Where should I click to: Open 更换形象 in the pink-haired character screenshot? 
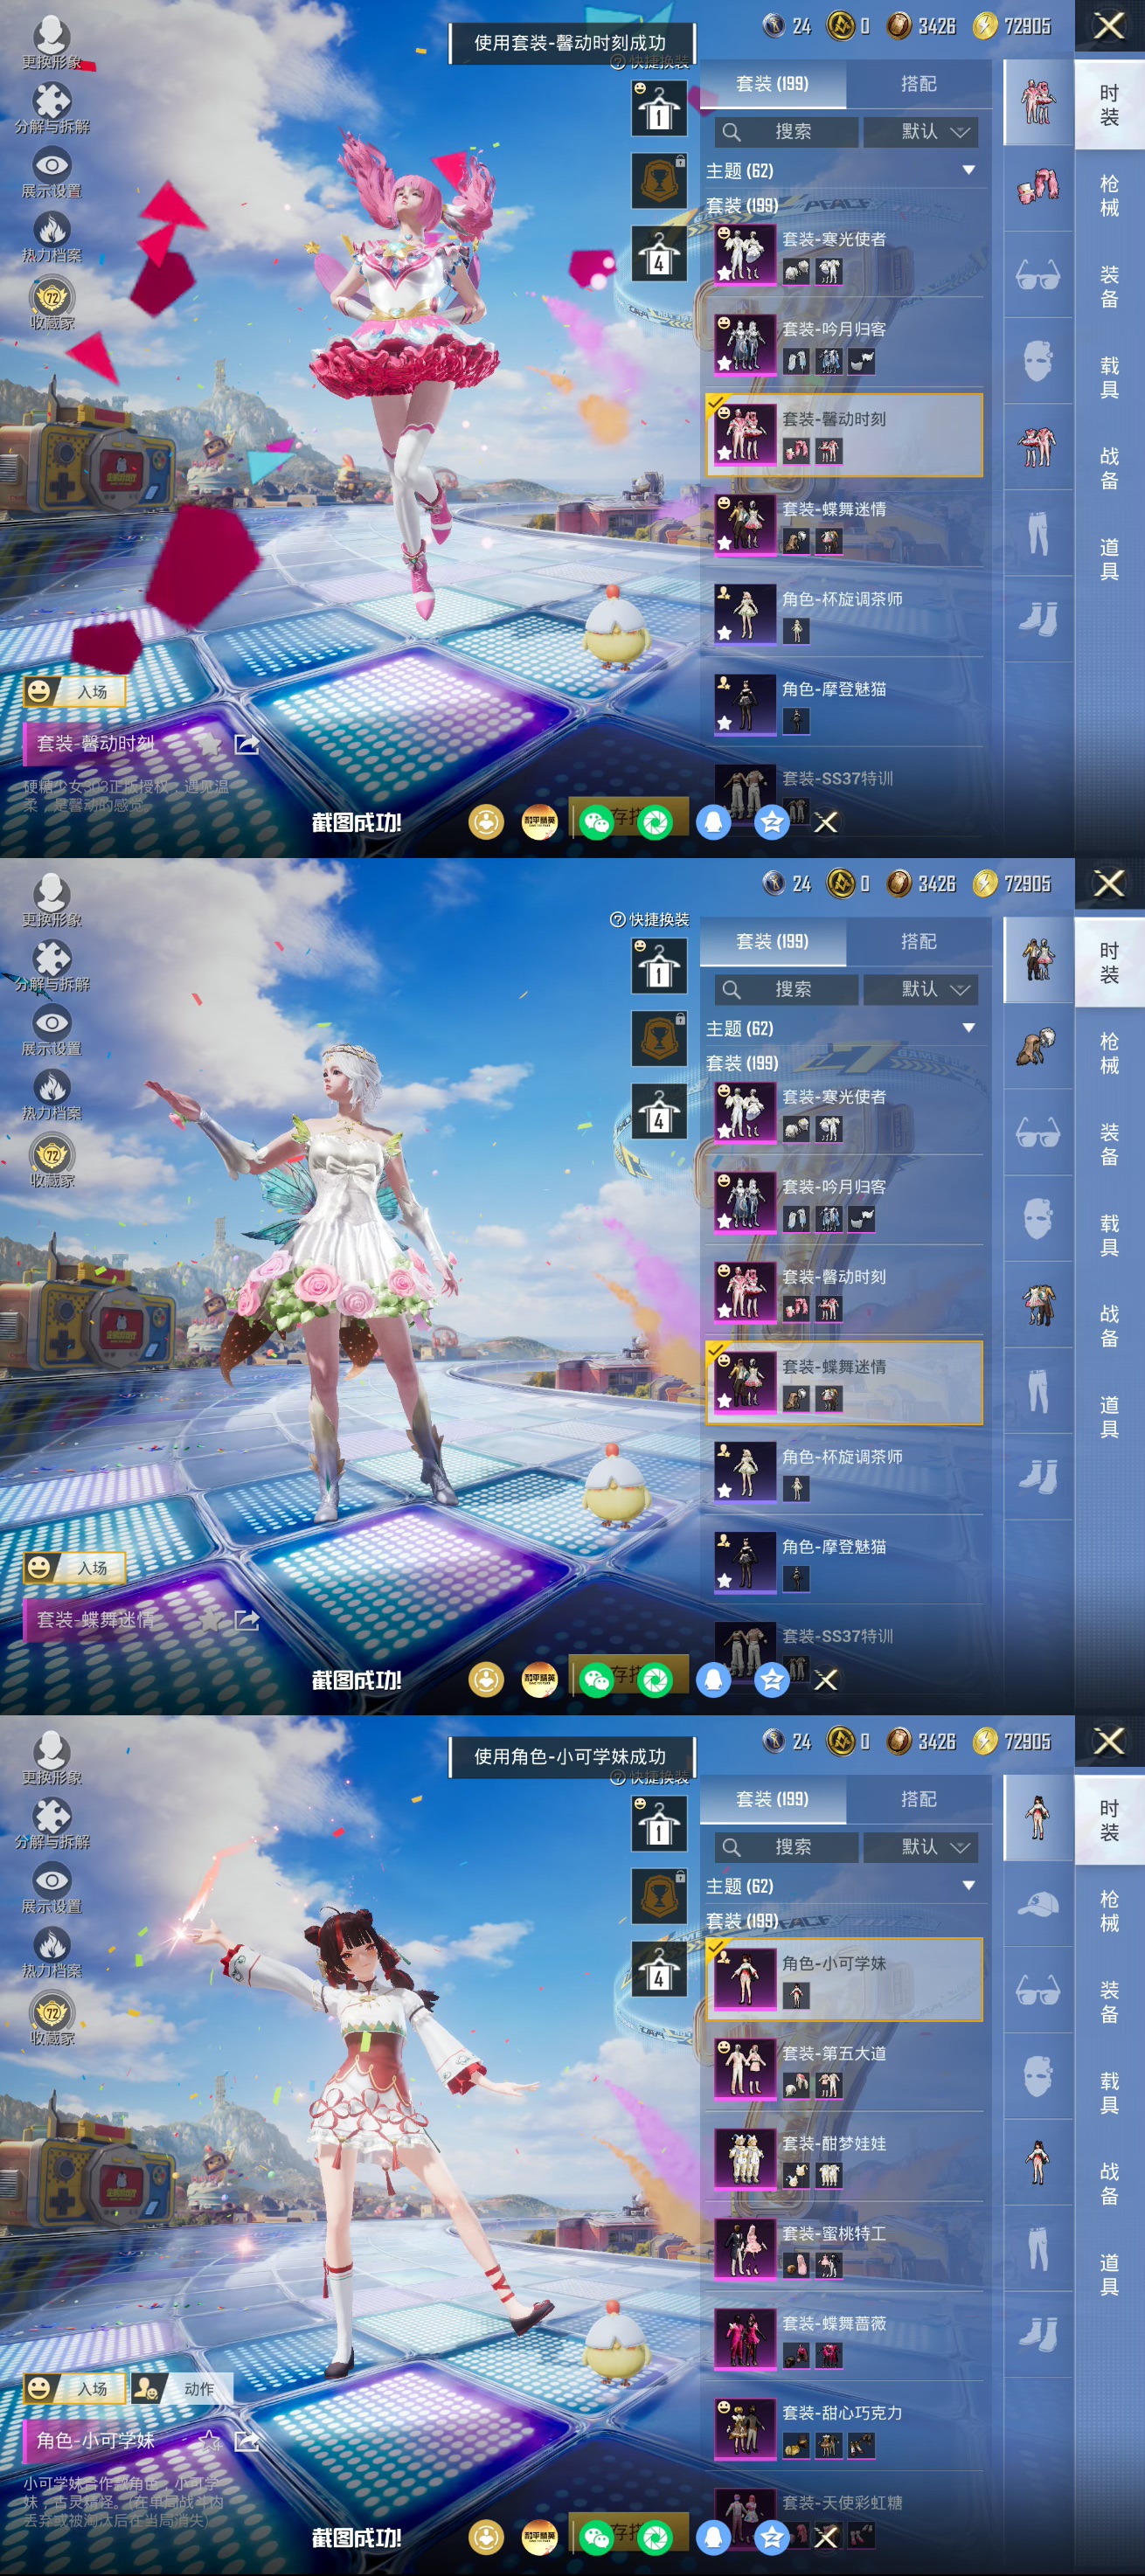52,42
